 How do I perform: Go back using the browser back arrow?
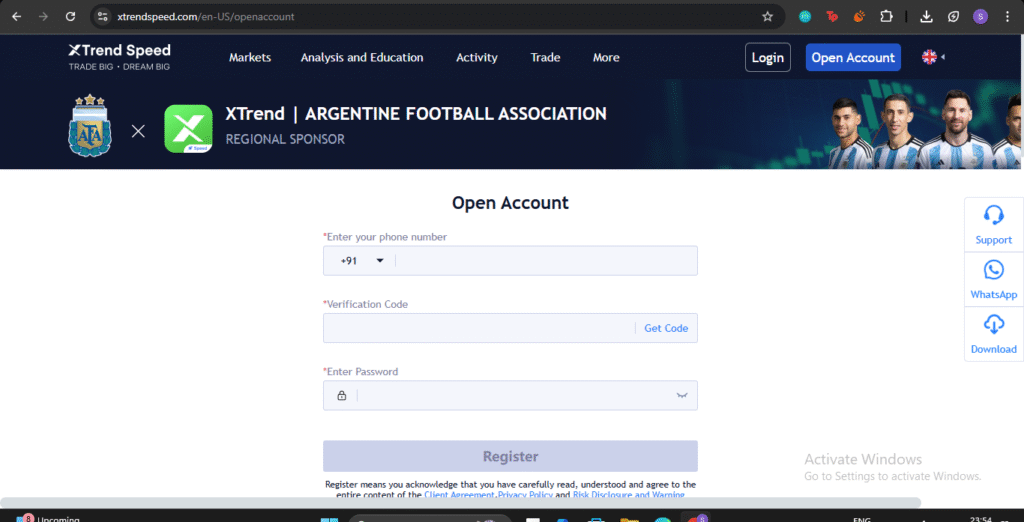(17, 17)
